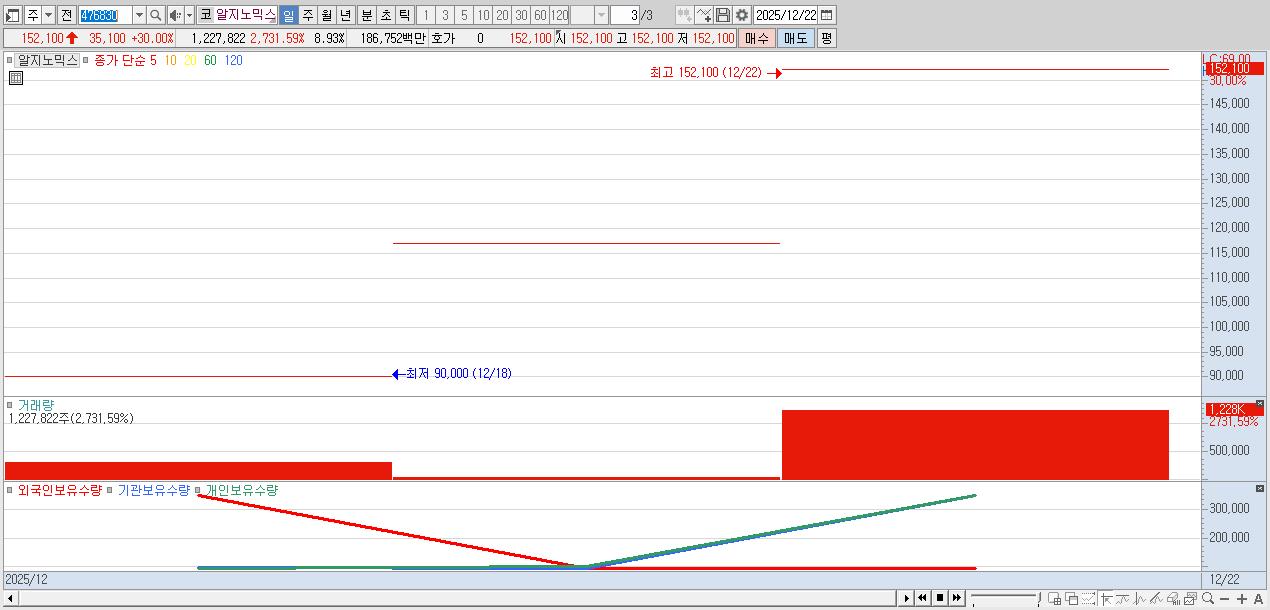1270x610 pixels.
Task: Click the 평 button
Action: 826,38
